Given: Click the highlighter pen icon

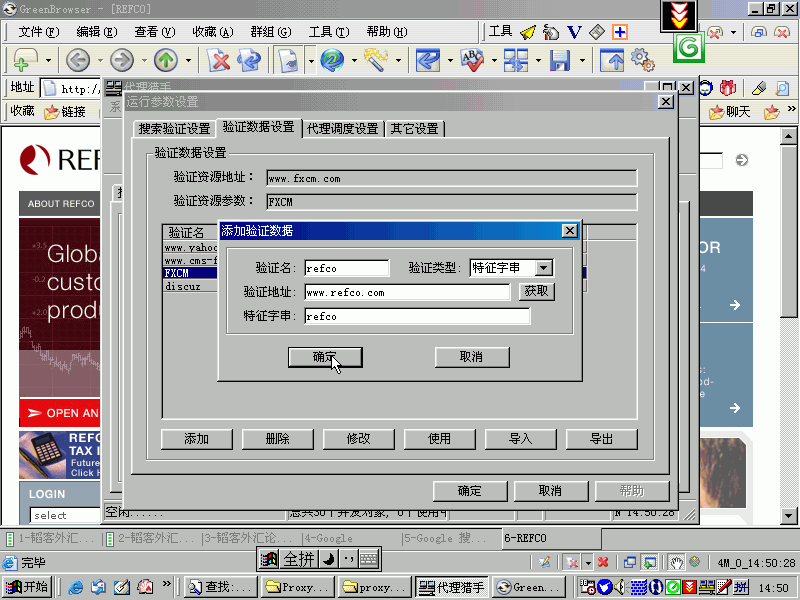Looking at the screenshot, I should tap(759, 89).
